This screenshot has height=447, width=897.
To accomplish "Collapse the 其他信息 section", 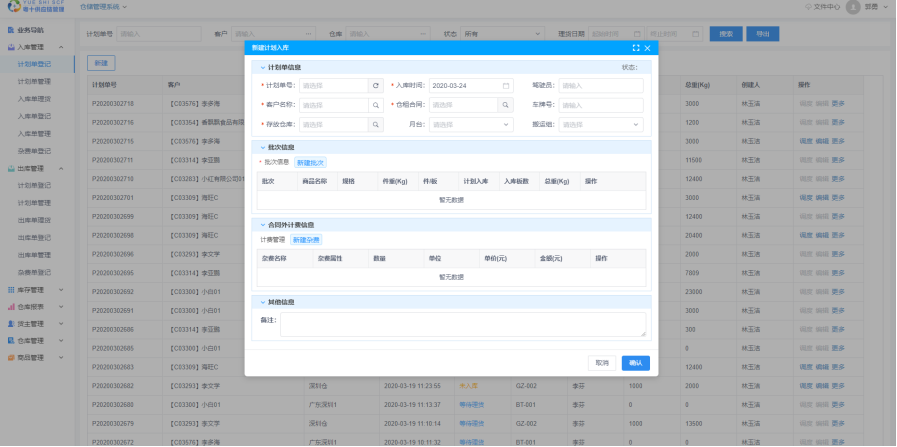I will point(263,302).
